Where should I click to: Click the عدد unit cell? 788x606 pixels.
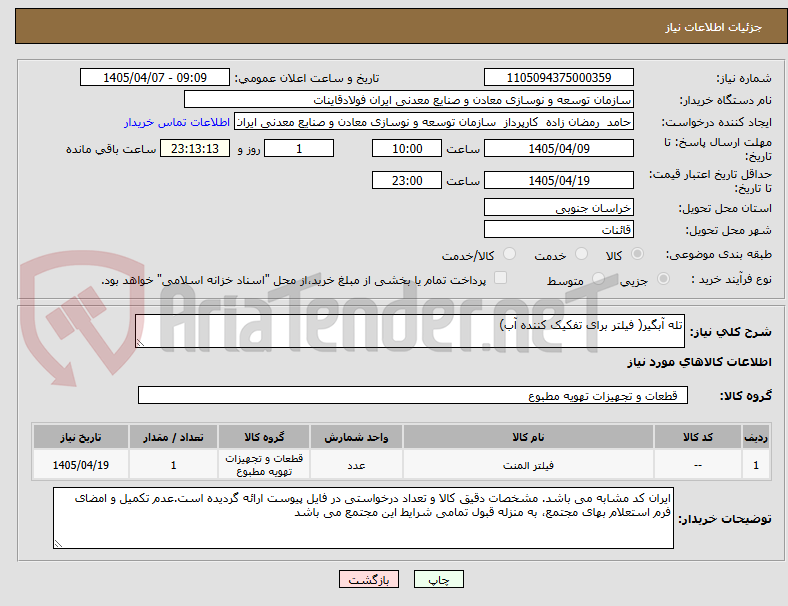pyautogui.click(x=356, y=465)
